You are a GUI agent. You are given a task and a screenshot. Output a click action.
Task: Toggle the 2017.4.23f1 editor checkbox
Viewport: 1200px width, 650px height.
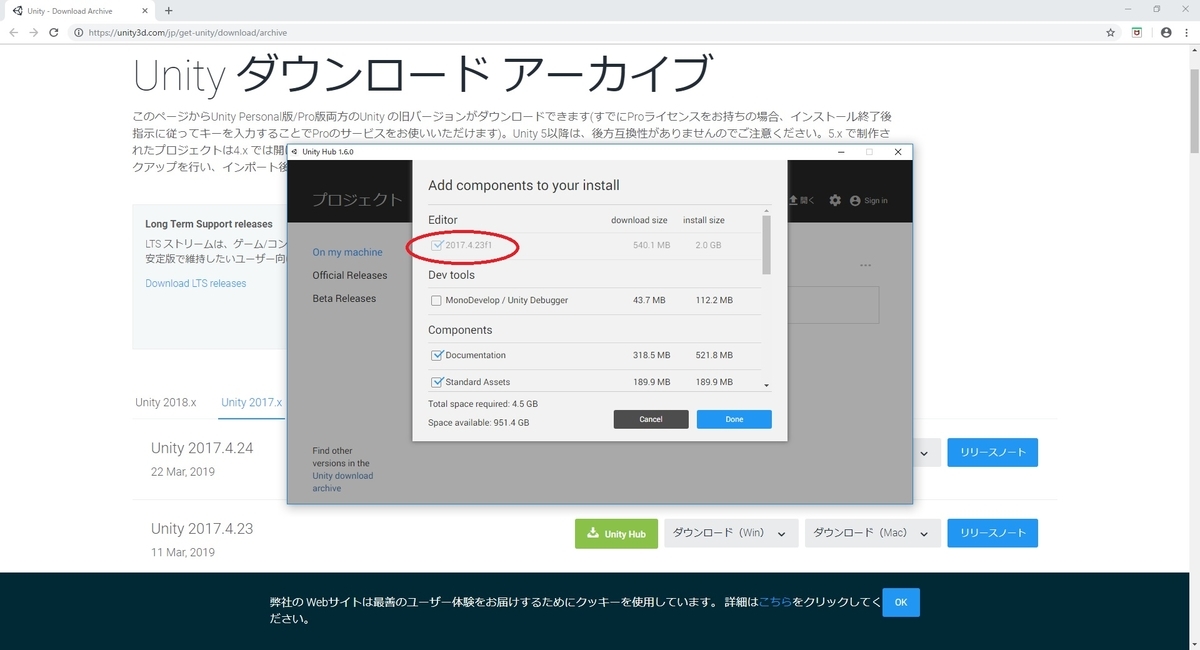pyautogui.click(x=437, y=245)
